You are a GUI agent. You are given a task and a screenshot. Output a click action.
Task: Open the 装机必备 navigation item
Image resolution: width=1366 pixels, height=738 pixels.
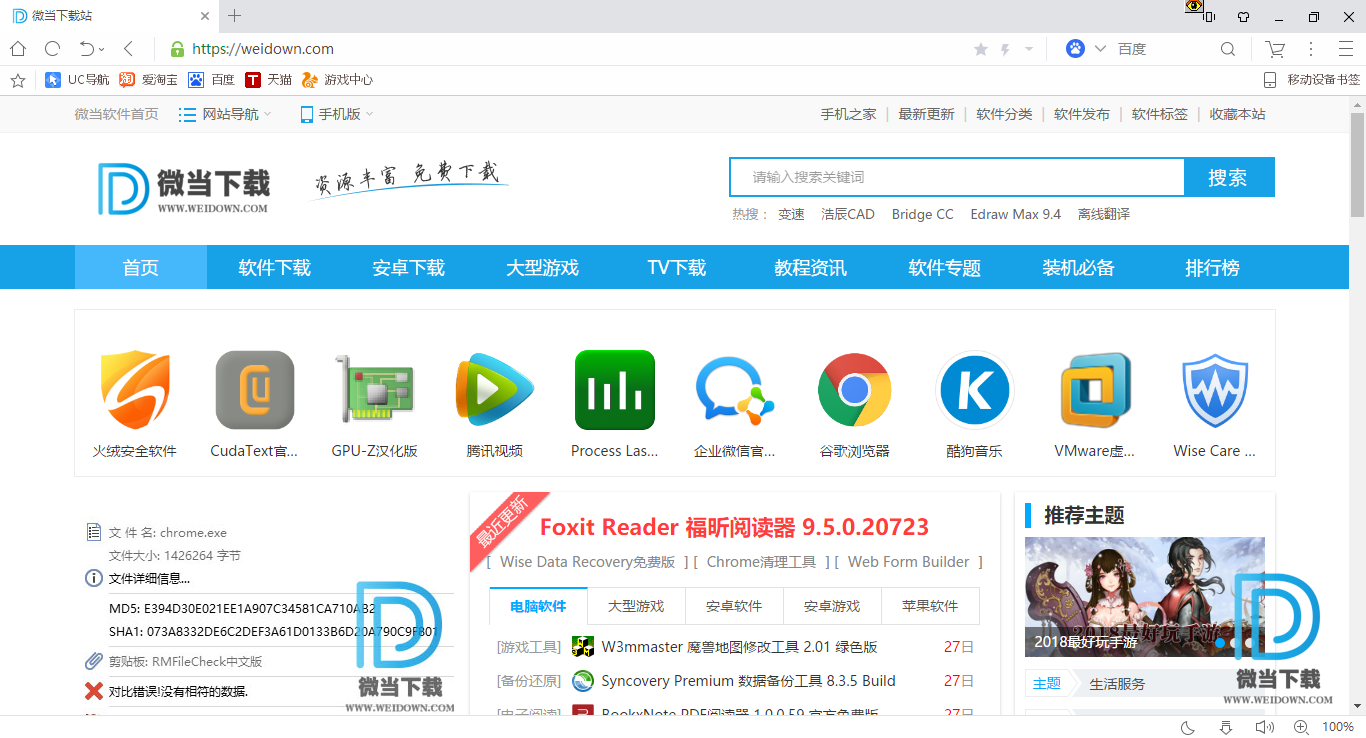[1079, 267]
